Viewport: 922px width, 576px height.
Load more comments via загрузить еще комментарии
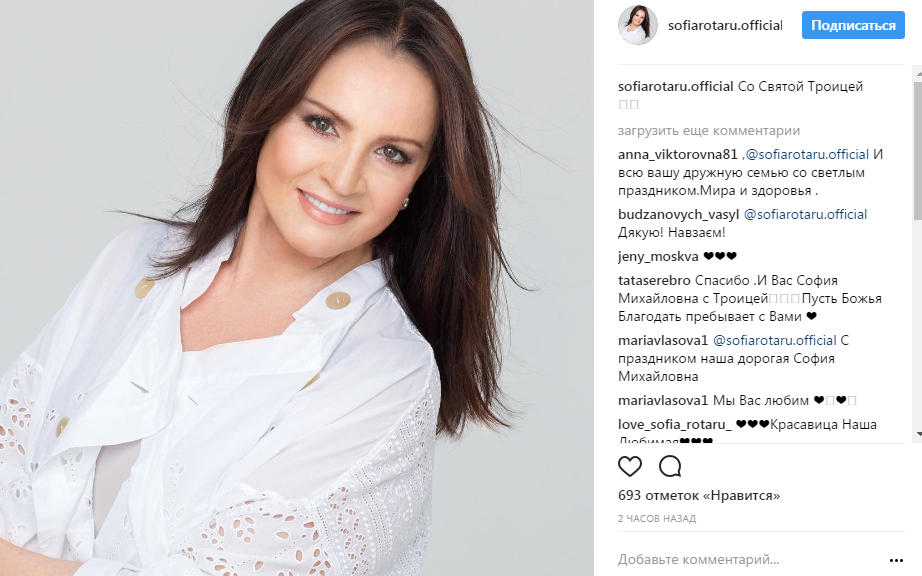709,130
